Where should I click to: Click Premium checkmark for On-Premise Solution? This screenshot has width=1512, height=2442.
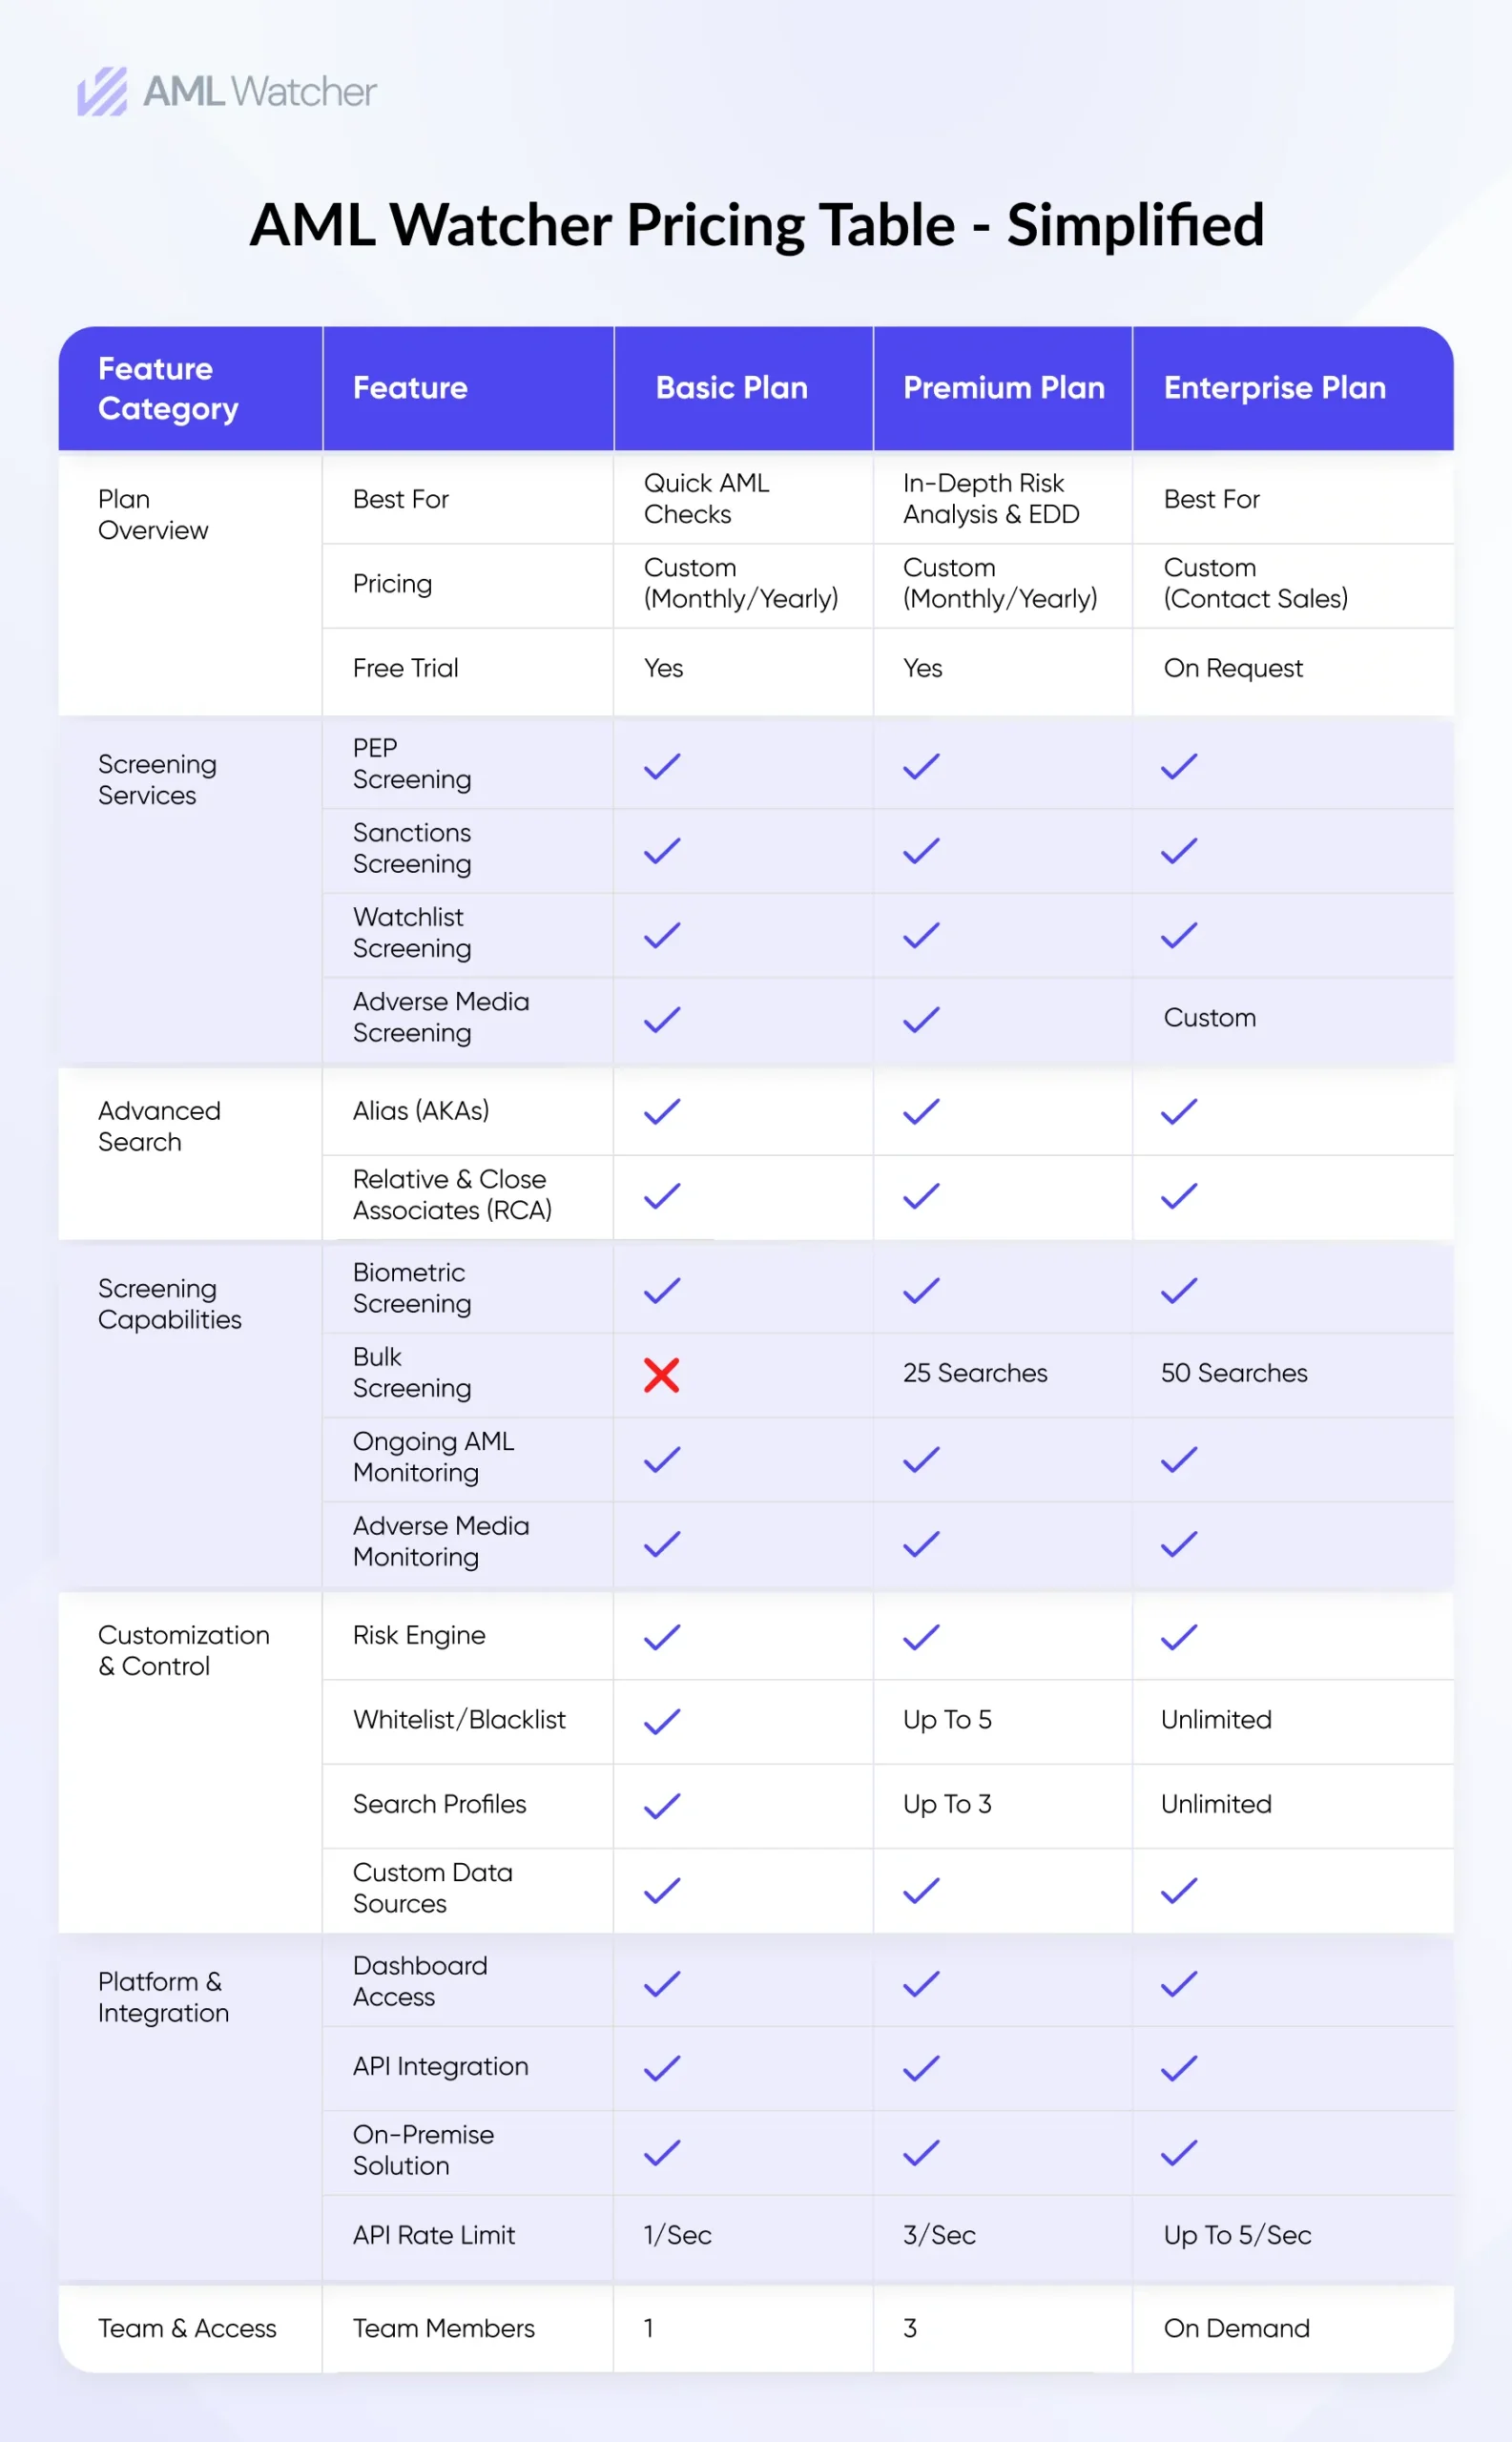point(920,2152)
